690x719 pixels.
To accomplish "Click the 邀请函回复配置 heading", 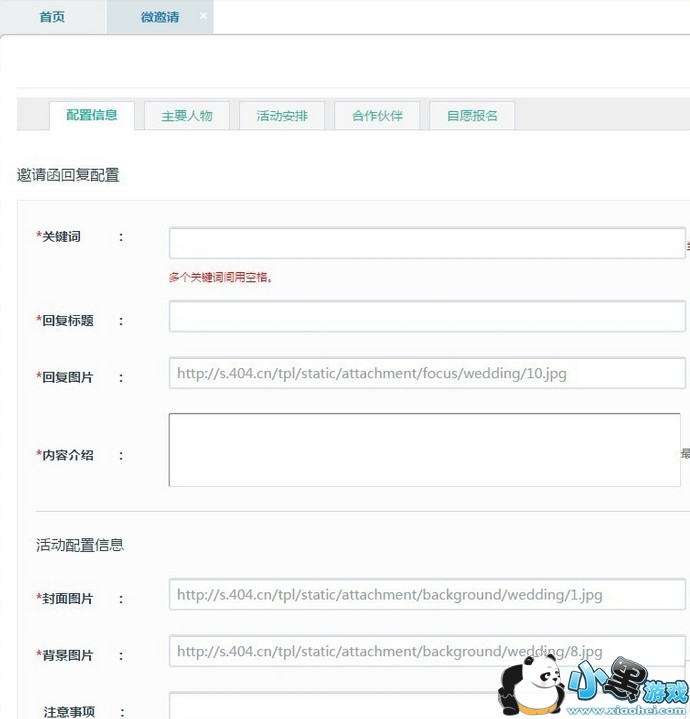I will tap(68, 175).
